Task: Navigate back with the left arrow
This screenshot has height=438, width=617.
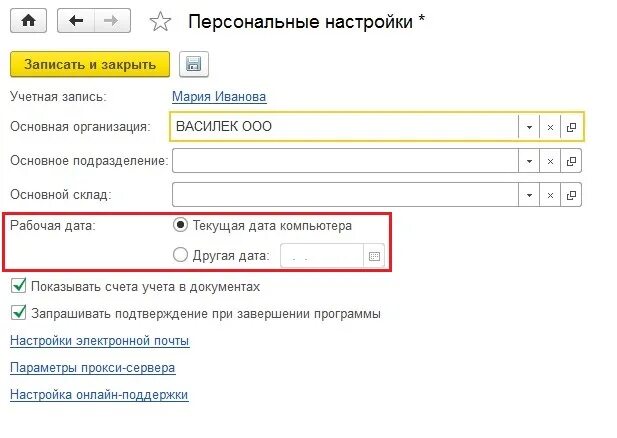Action: pyautogui.click(x=76, y=20)
